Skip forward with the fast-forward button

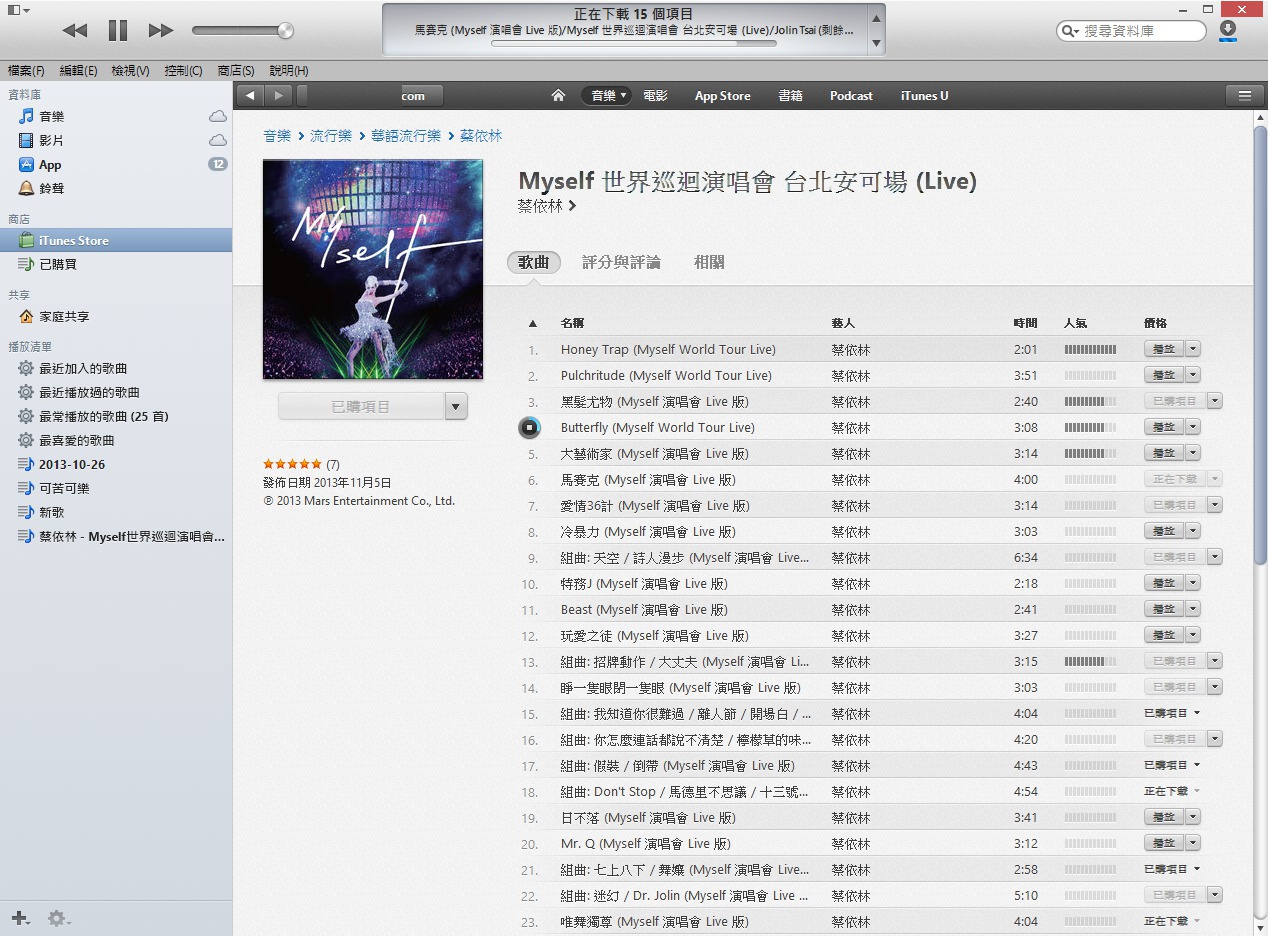pos(161,31)
